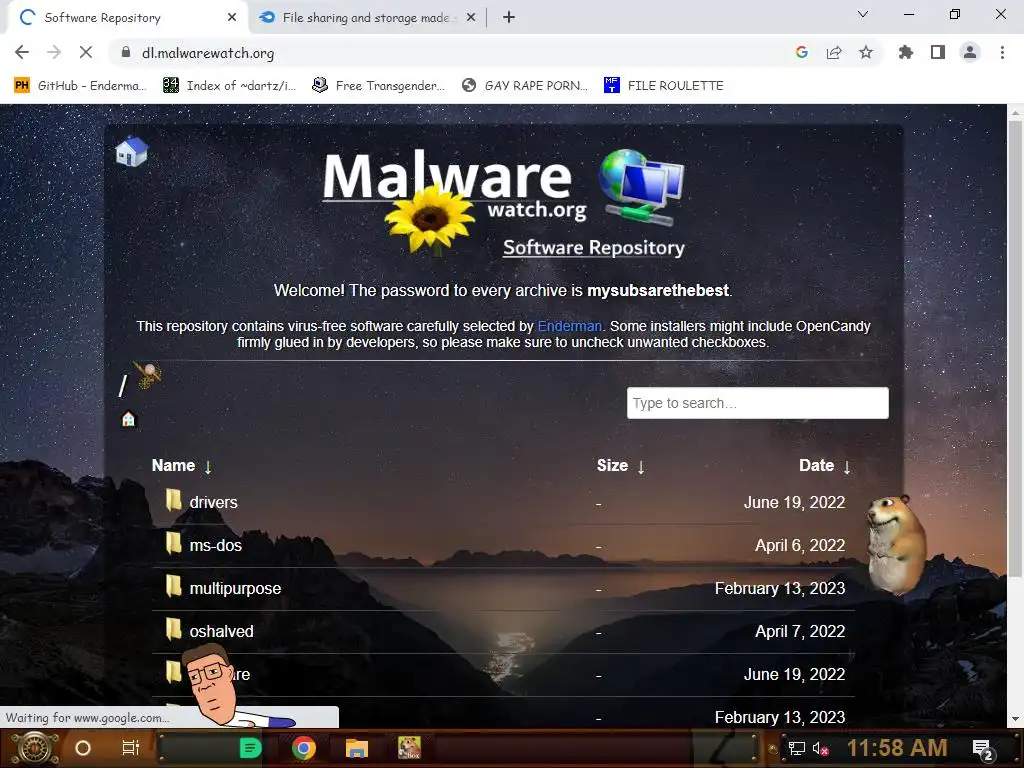Screen dimensions: 1024x768
Task: Click the address bar URL dl.malwarewatch.org
Action: click(208, 53)
